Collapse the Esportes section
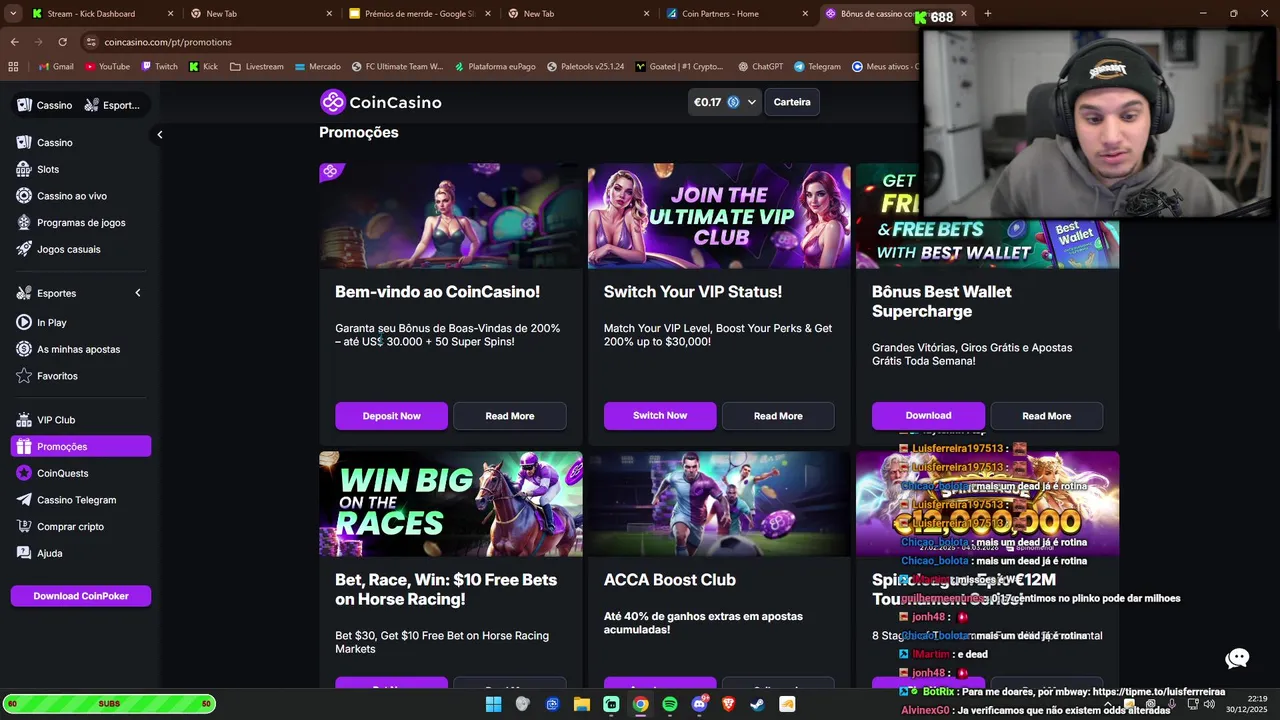This screenshot has width=1280, height=720. 137,293
